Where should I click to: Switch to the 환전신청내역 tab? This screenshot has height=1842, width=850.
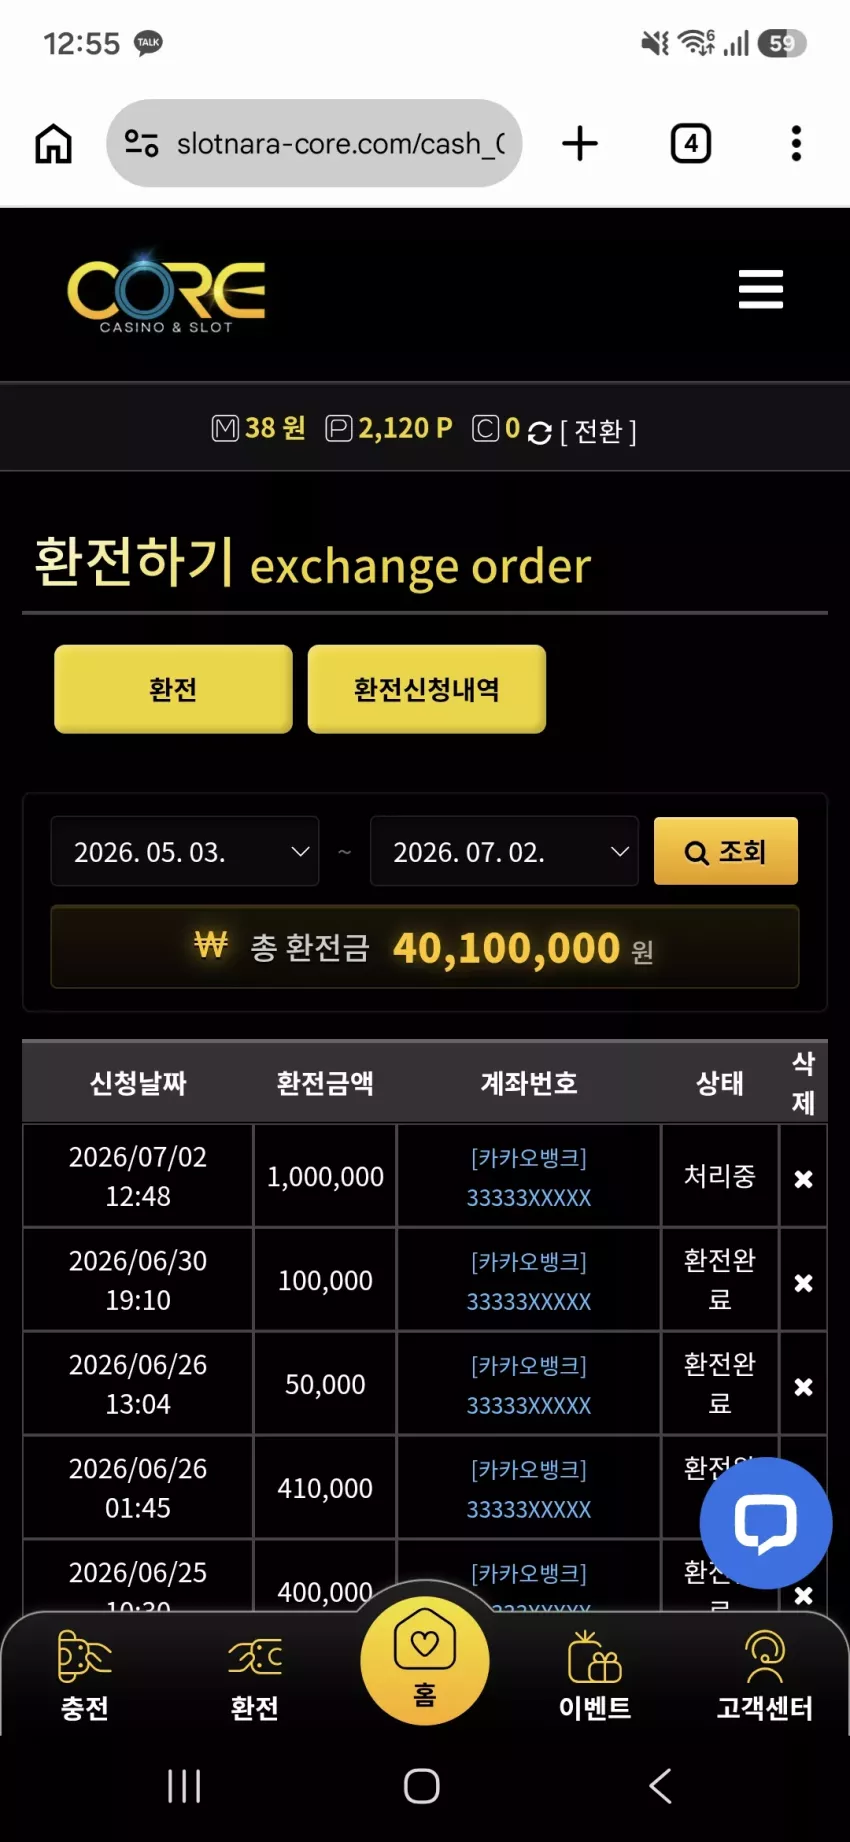tap(427, 689)
